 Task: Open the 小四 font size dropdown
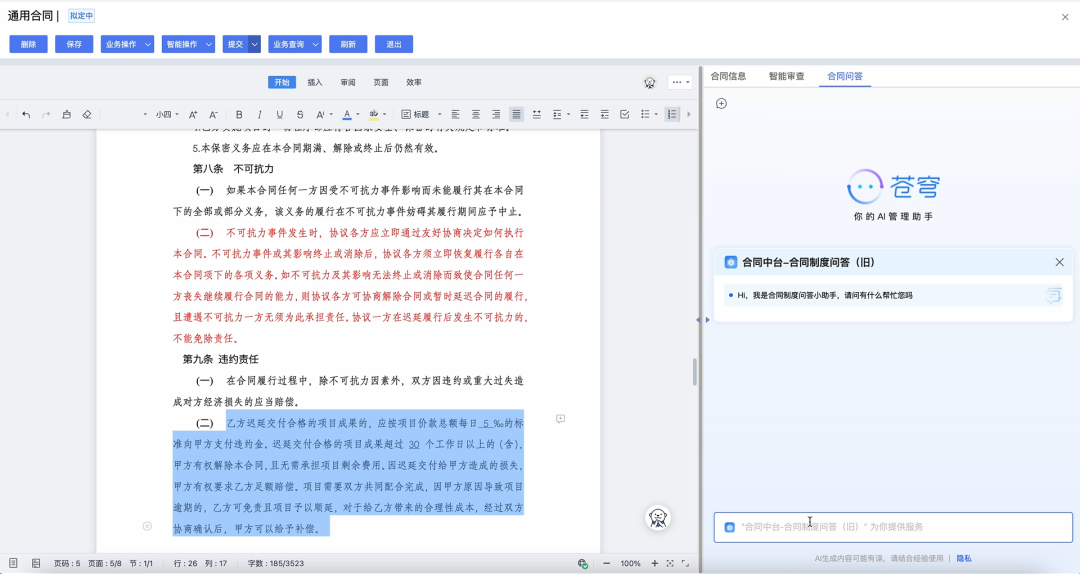point(166,114)
